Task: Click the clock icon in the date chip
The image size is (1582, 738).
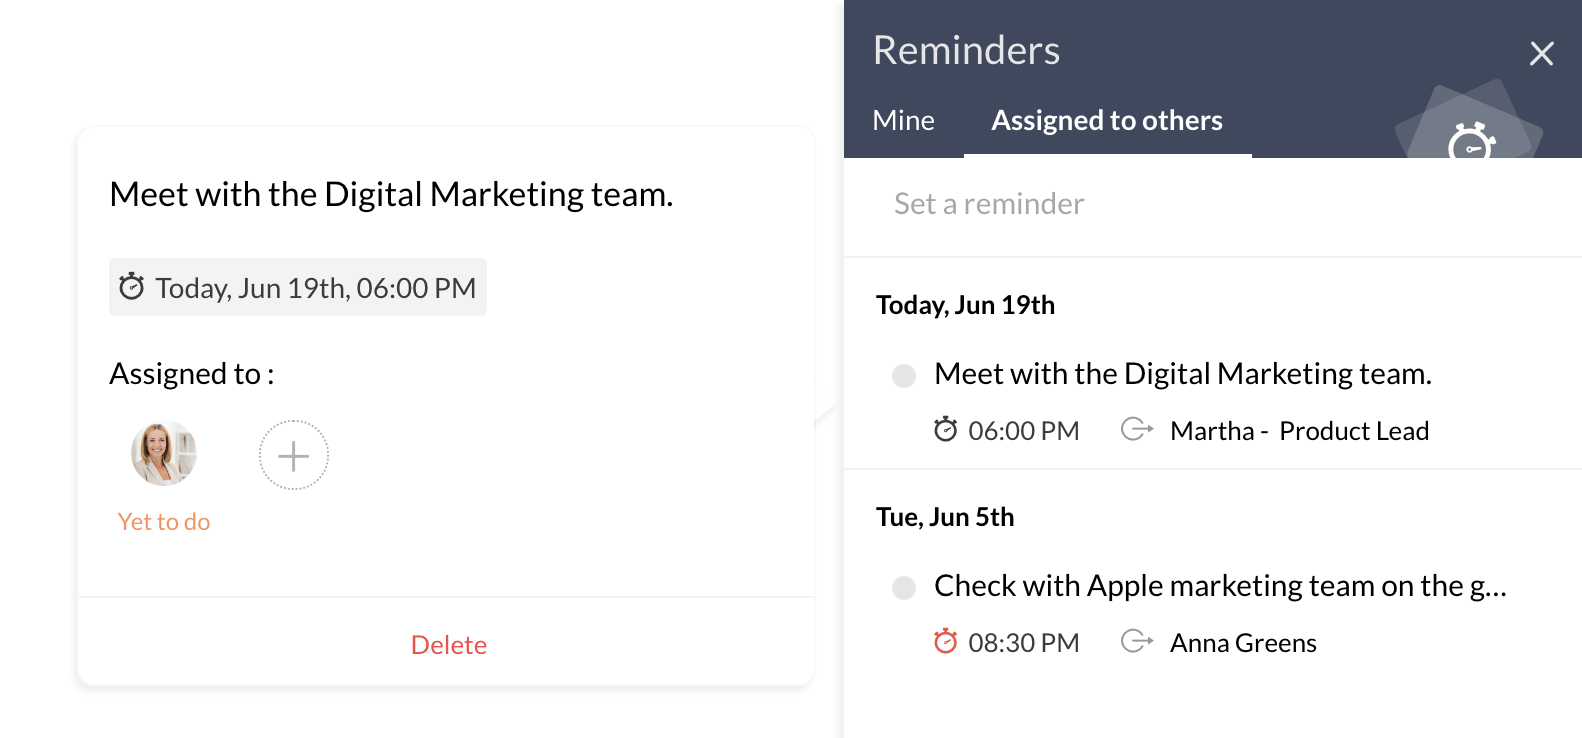Action: [x=132, y=288]
